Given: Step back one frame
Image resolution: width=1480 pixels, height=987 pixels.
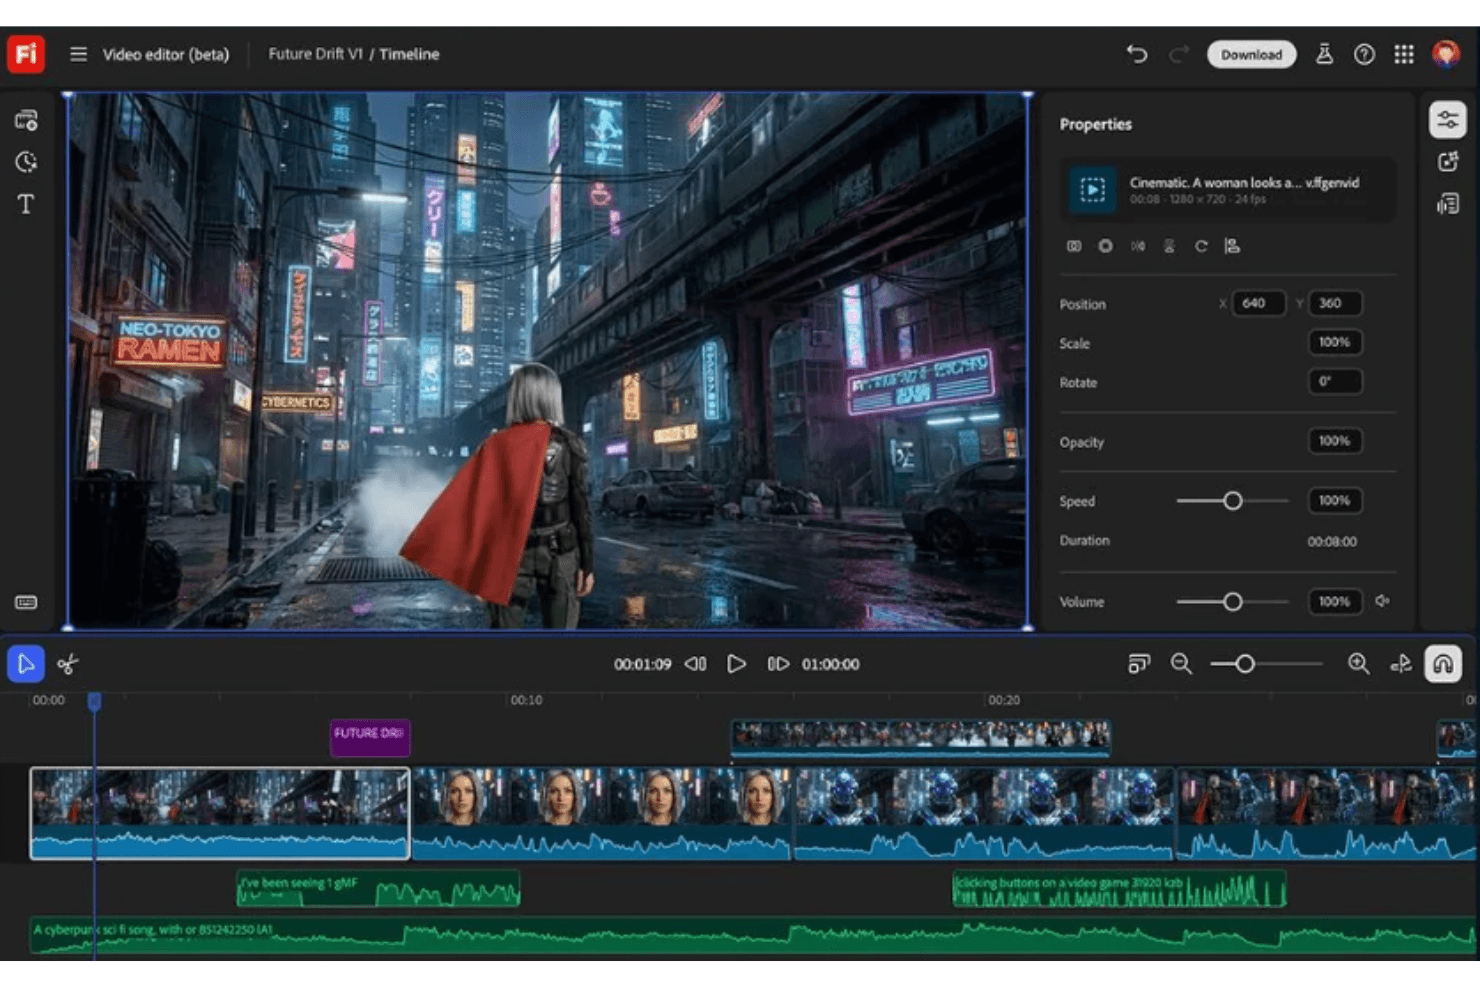Looking at the screenshot, I should point(696,664).
